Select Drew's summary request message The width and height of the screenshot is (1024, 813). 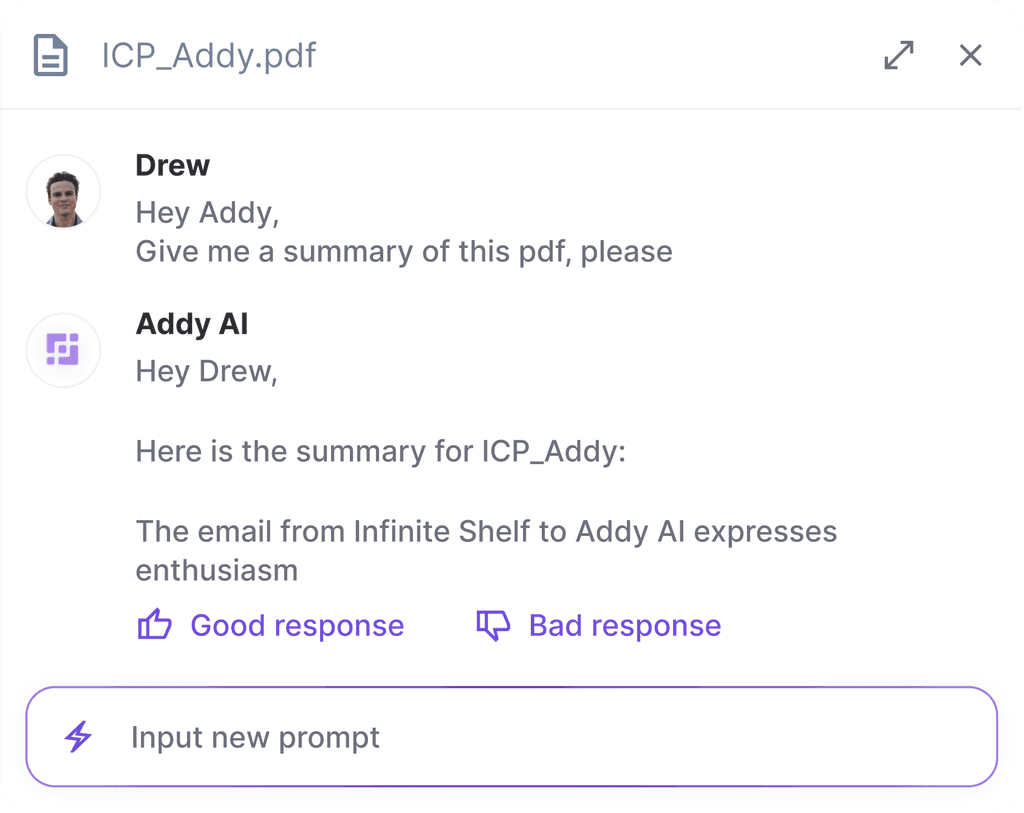(x=403, y=251)
